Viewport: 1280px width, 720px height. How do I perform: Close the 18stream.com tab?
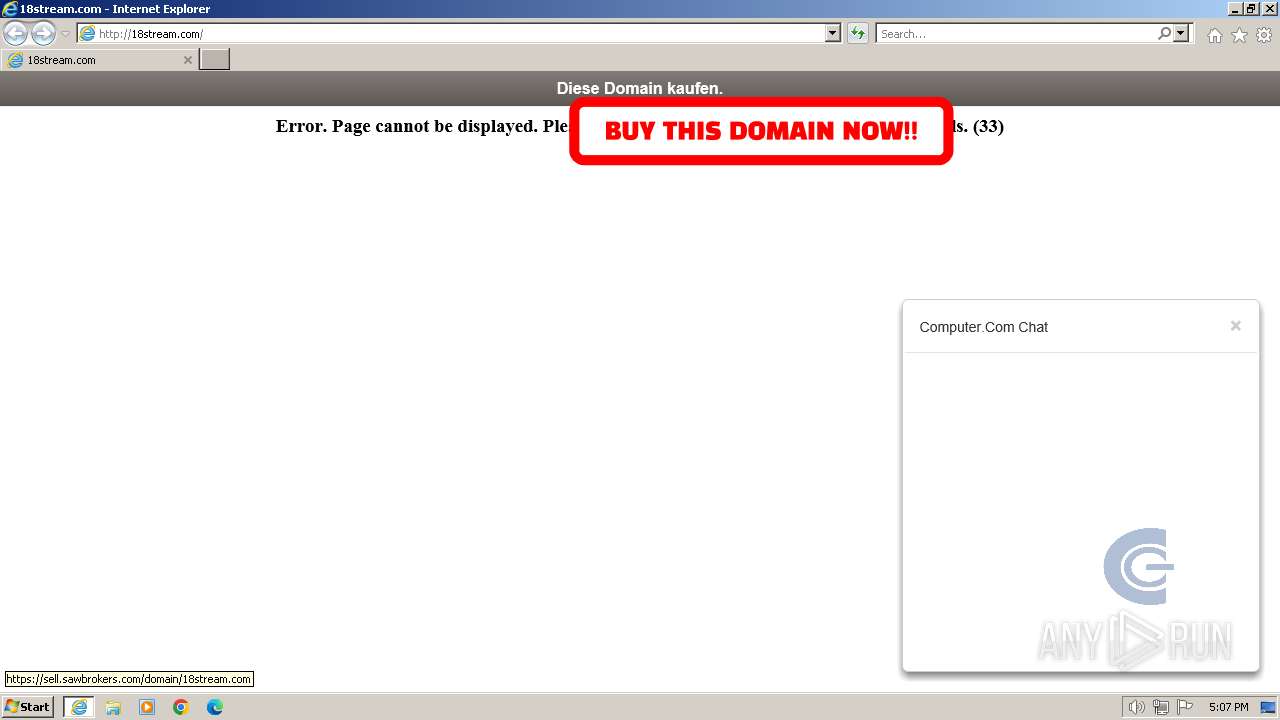pos(187,60)
